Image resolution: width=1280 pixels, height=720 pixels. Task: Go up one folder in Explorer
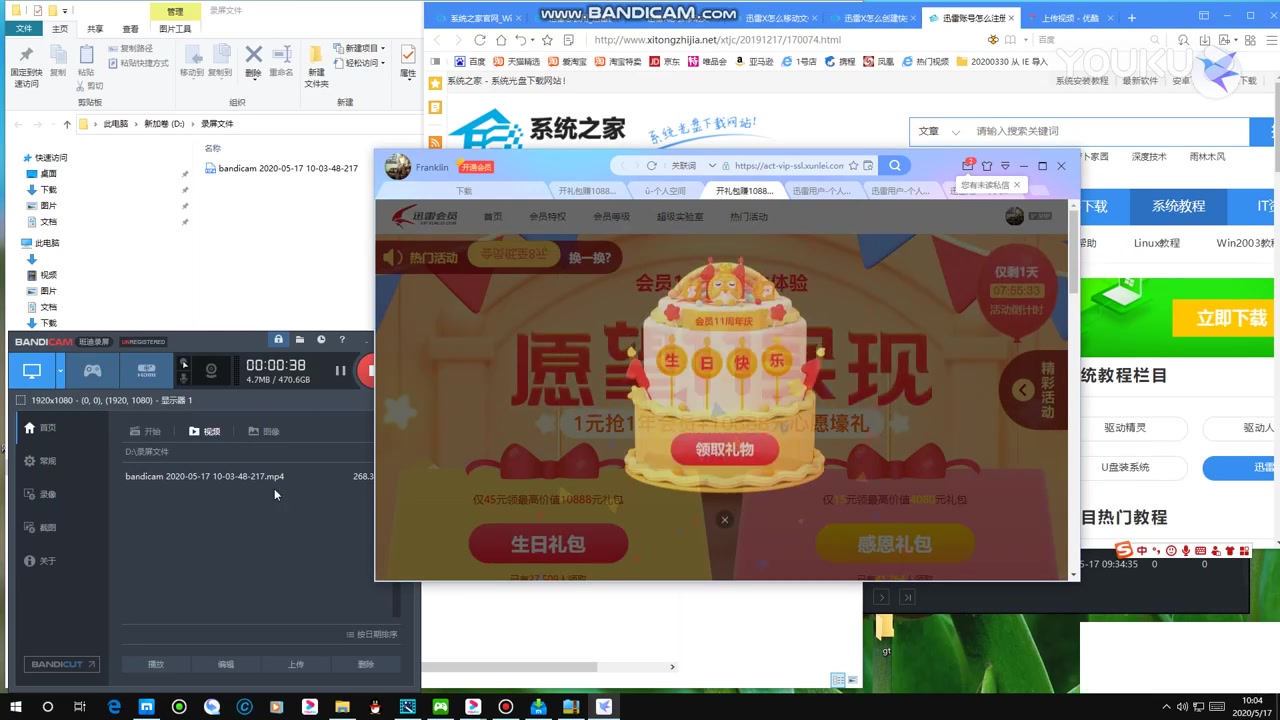[67, 124]
